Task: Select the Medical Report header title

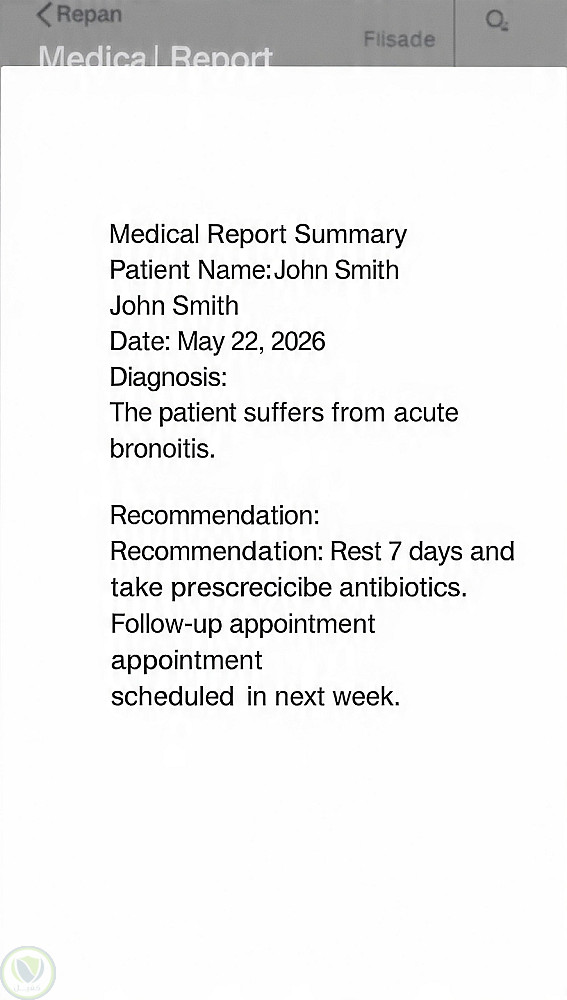Action: tap(156, 57)
